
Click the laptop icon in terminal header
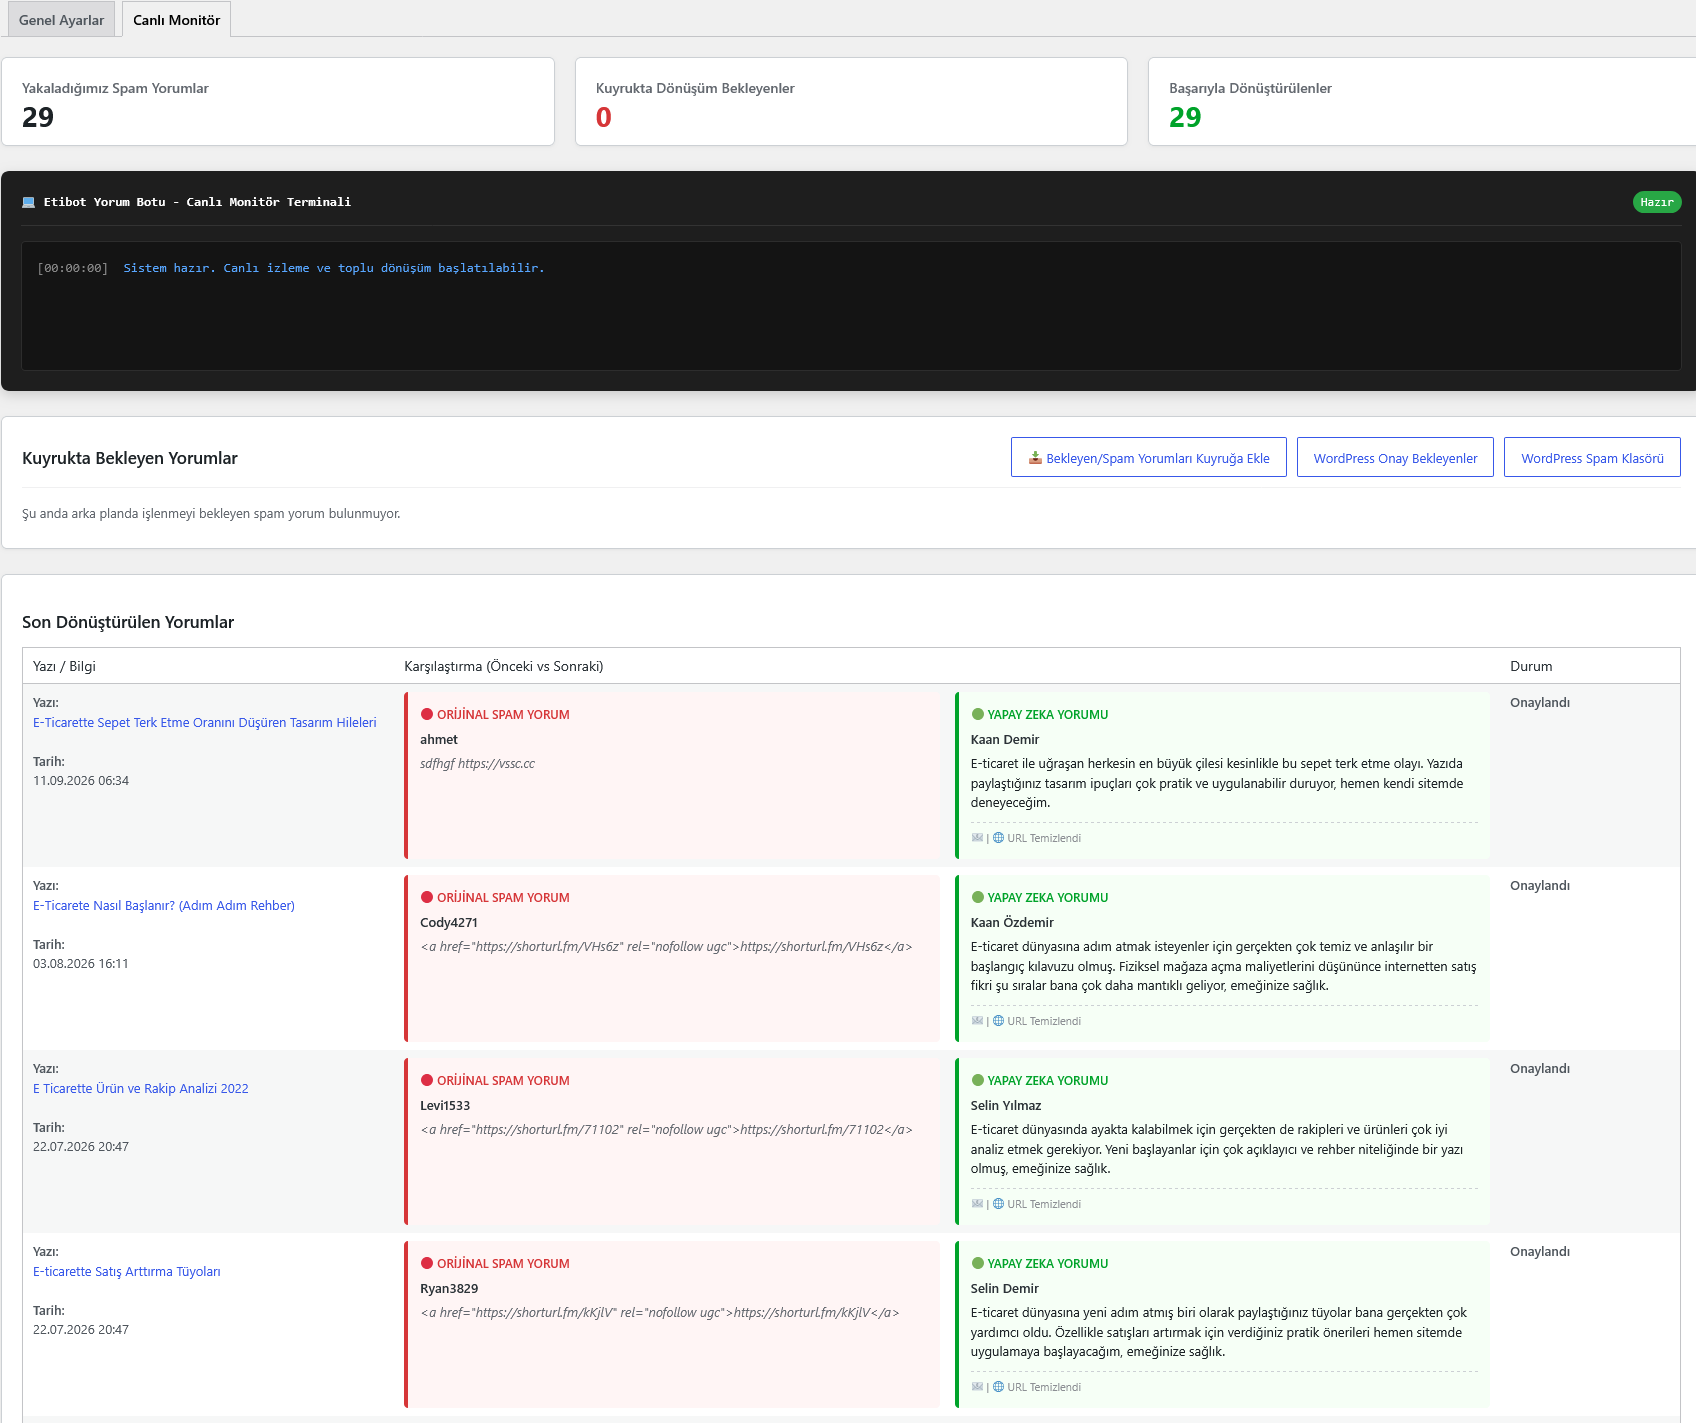coord(29,202)
